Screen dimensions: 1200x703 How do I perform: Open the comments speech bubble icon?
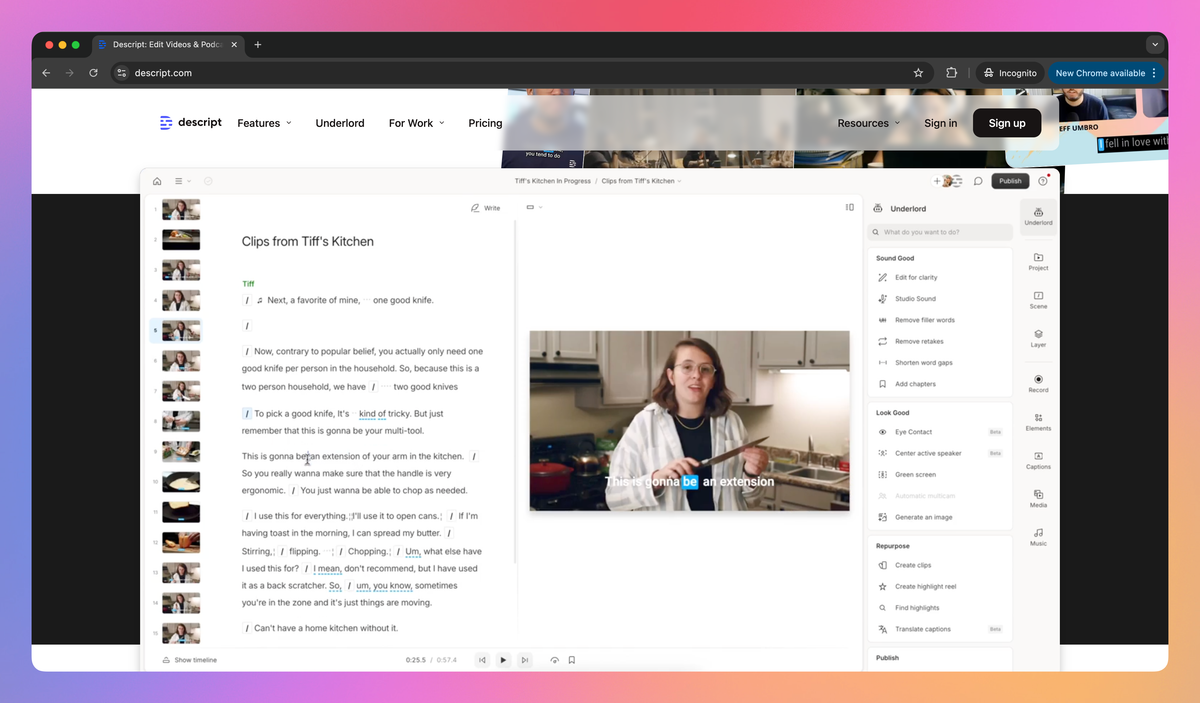click(978, 181)
